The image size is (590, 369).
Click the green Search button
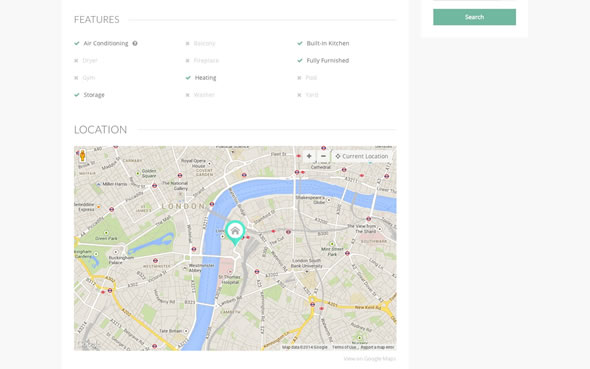[x=474, y=17]
